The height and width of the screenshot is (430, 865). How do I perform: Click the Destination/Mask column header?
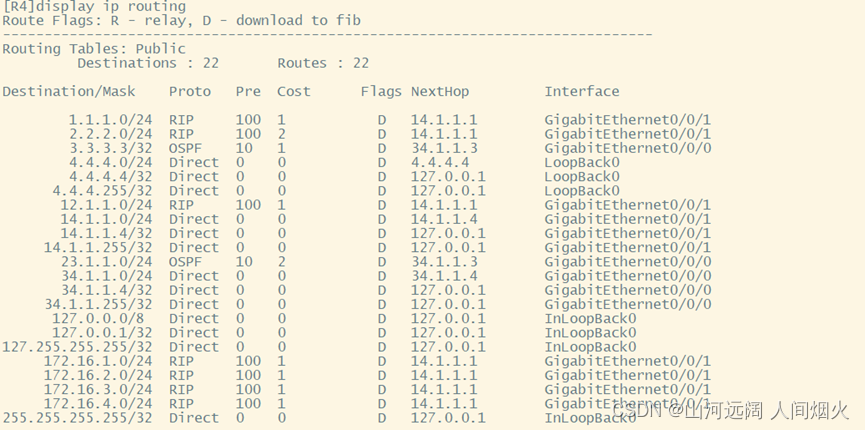[x=69, y=91]
